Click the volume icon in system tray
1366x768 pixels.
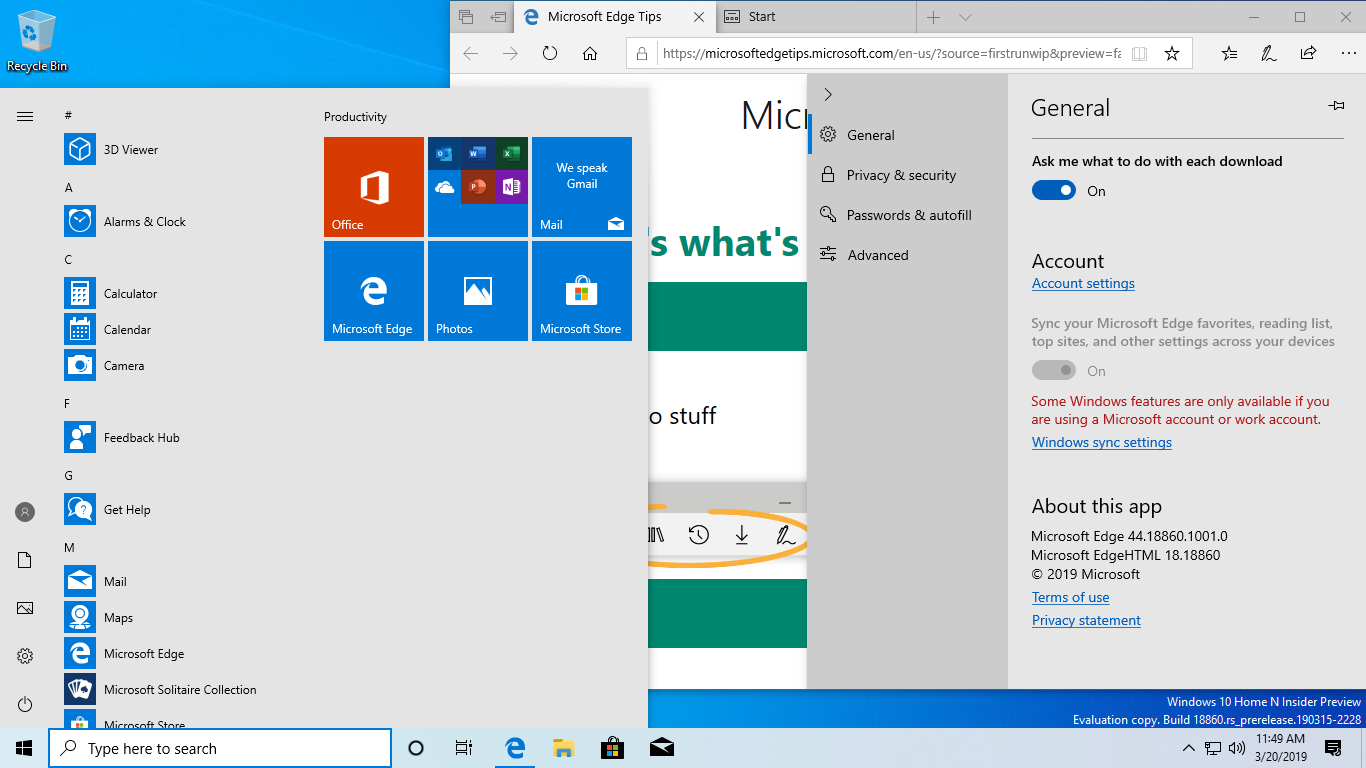tap(1236, 748)
